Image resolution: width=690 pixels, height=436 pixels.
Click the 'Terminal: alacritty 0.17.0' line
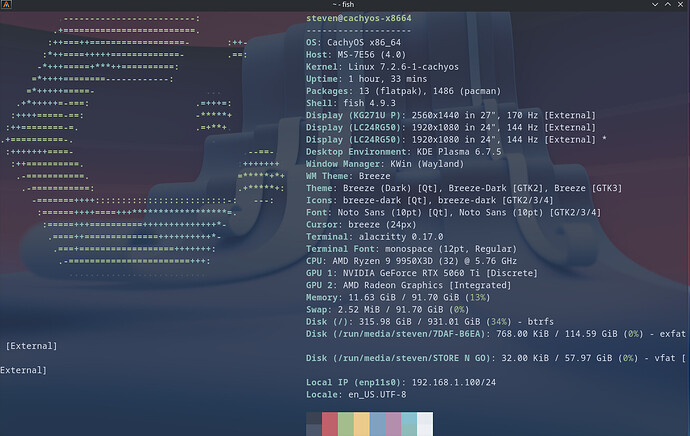(x=374, y=237)
